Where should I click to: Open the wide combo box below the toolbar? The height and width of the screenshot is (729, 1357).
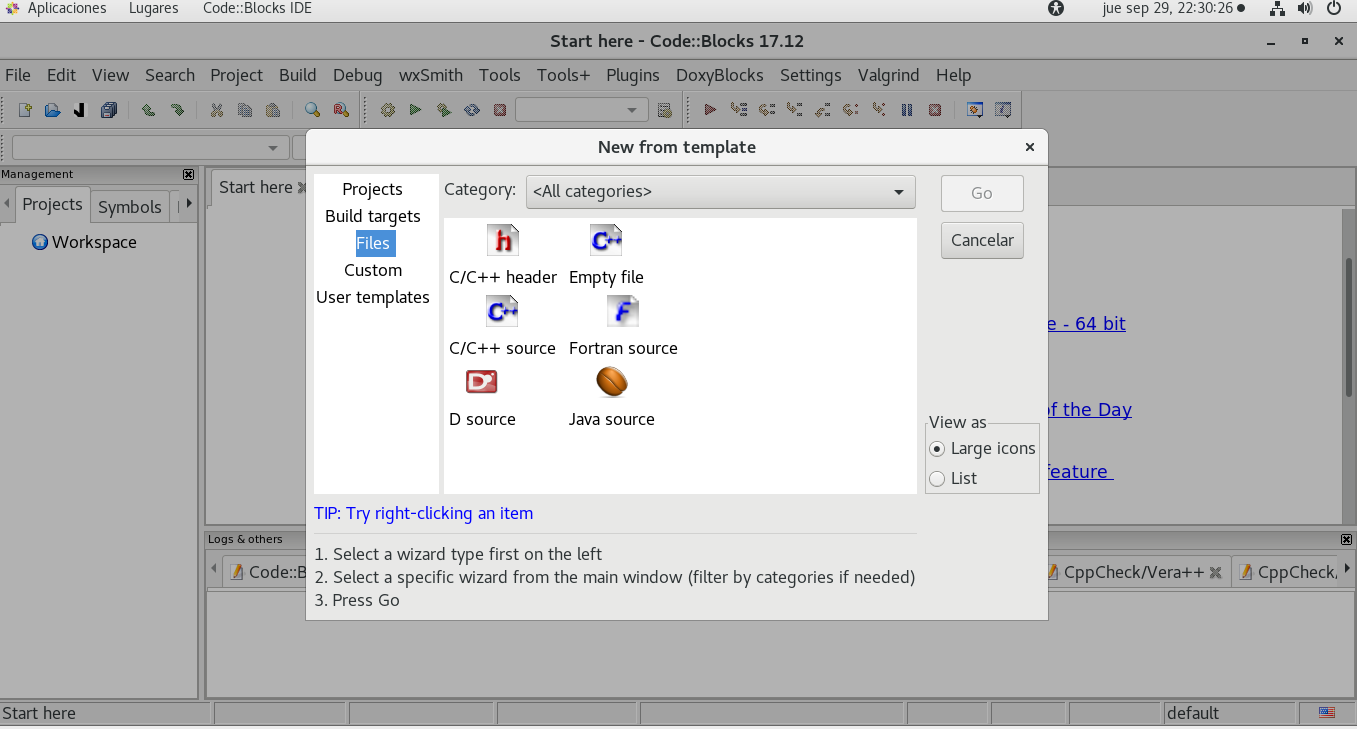pyautogui.click(x=150, y=148)
